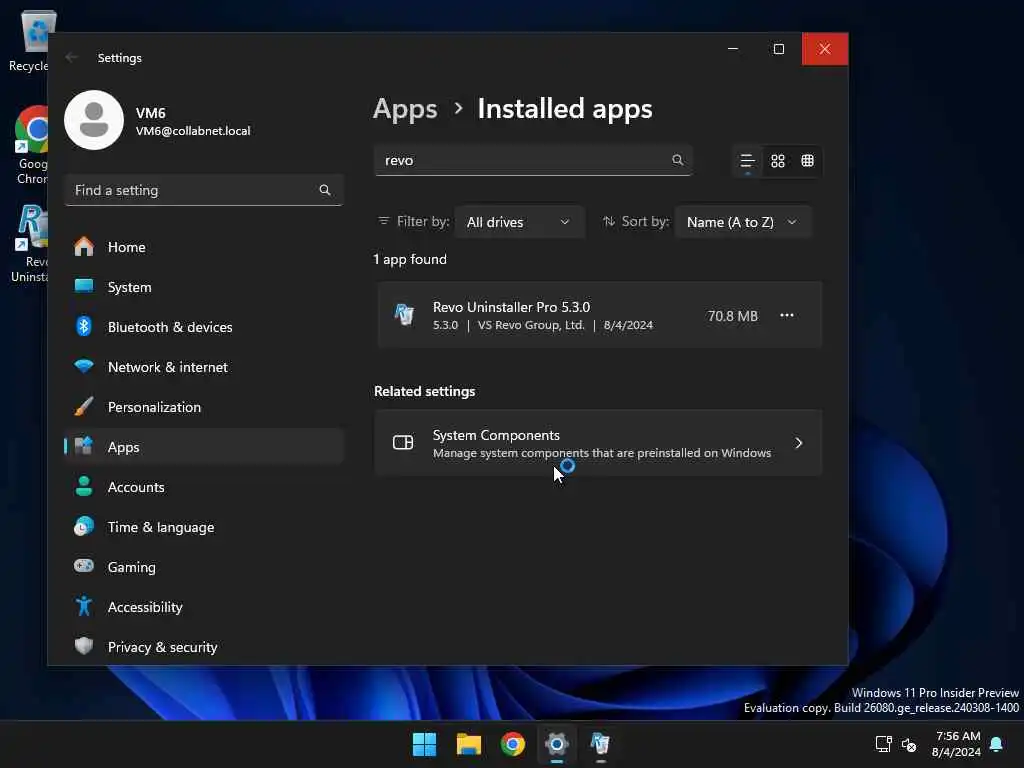Select the Revo Uninstaller desktop shortcut

(31, 244)
